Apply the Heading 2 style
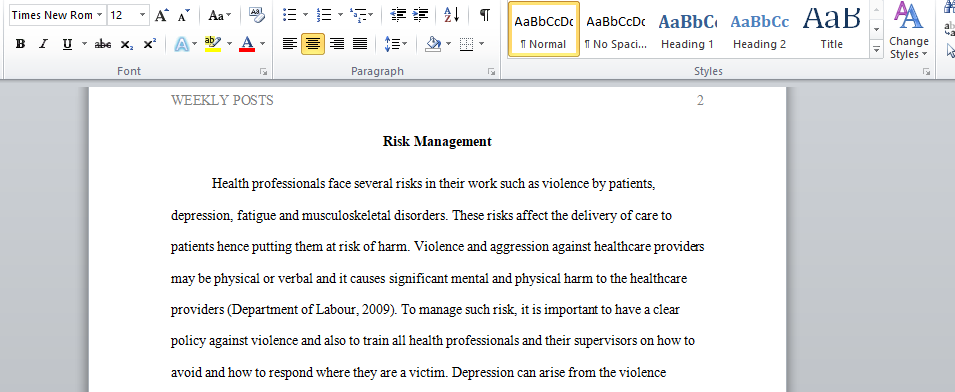955x392 pixels. point(759,29)
